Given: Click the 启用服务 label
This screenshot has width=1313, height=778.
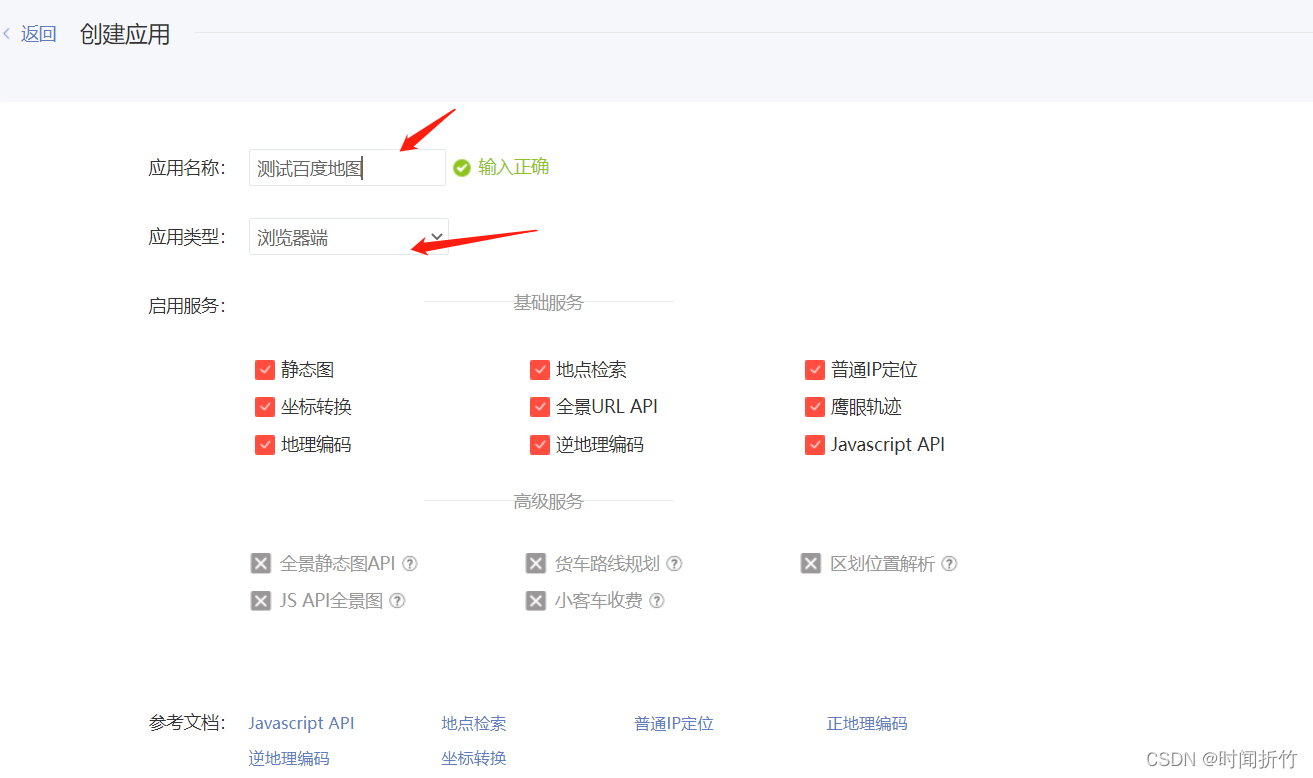Looking at the screenshot, I should (187, 306).
